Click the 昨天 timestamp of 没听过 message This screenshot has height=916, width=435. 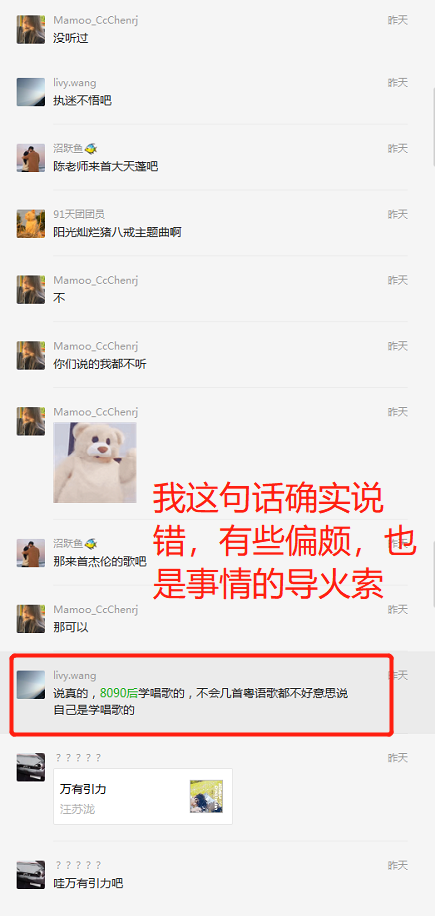tap(398, 20)
